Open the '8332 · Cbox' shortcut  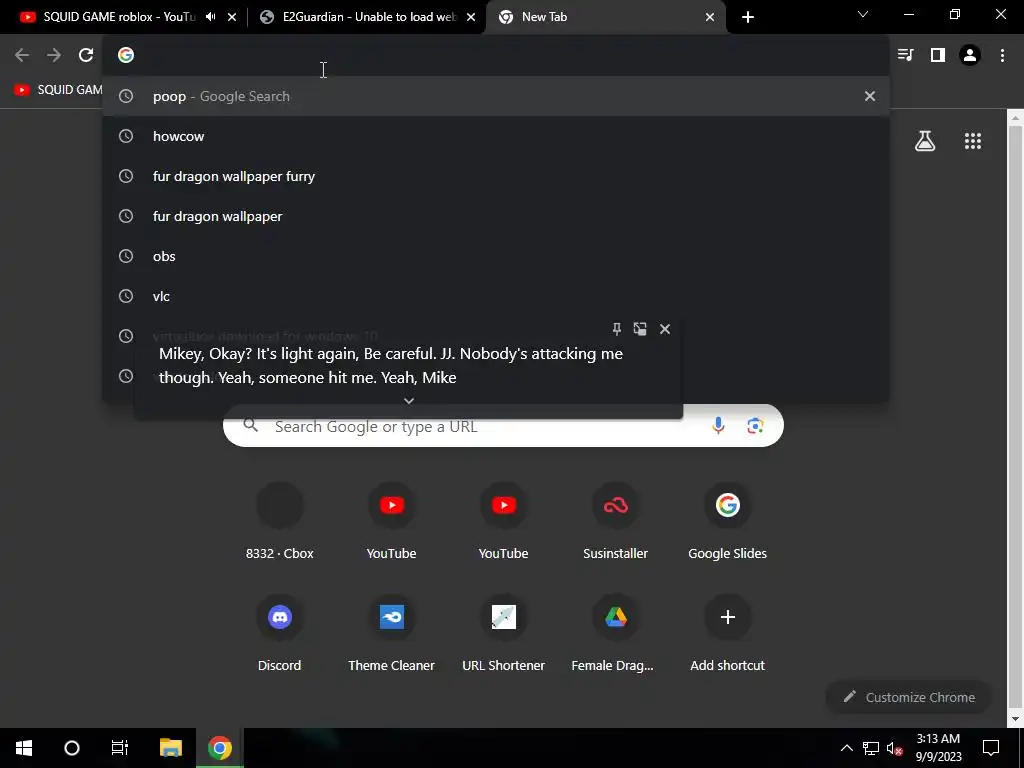pyautogui.click(x=280, y=522)
